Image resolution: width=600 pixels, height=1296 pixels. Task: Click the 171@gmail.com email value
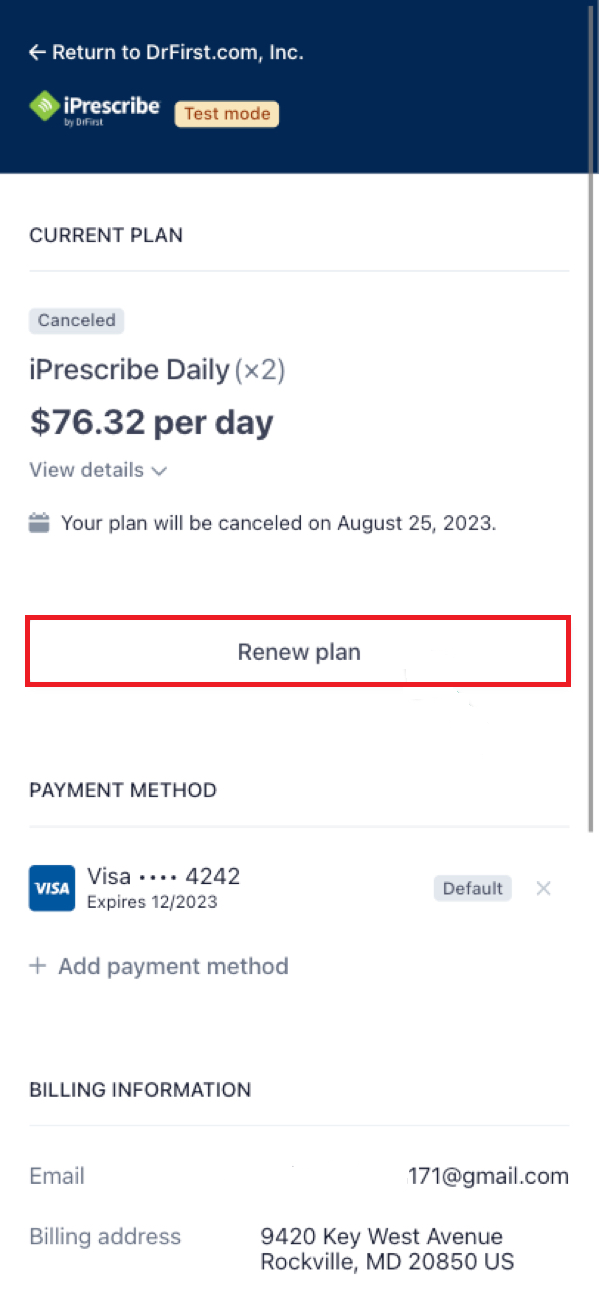click(x=488, y=1176)
